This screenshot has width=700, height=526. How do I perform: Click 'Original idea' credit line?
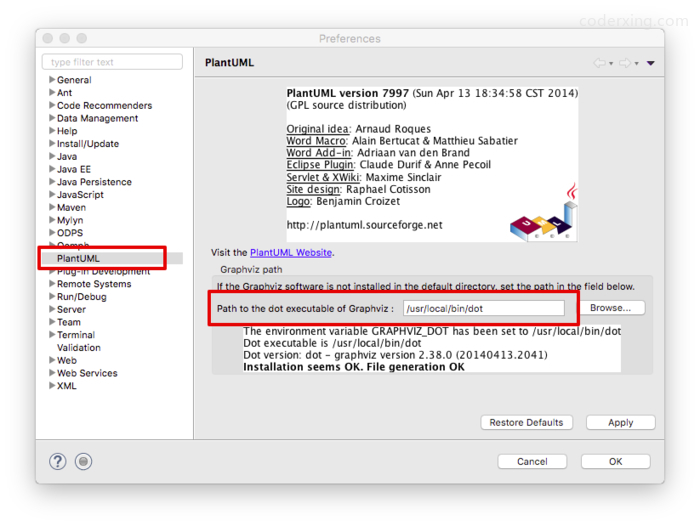pos(358,129)
